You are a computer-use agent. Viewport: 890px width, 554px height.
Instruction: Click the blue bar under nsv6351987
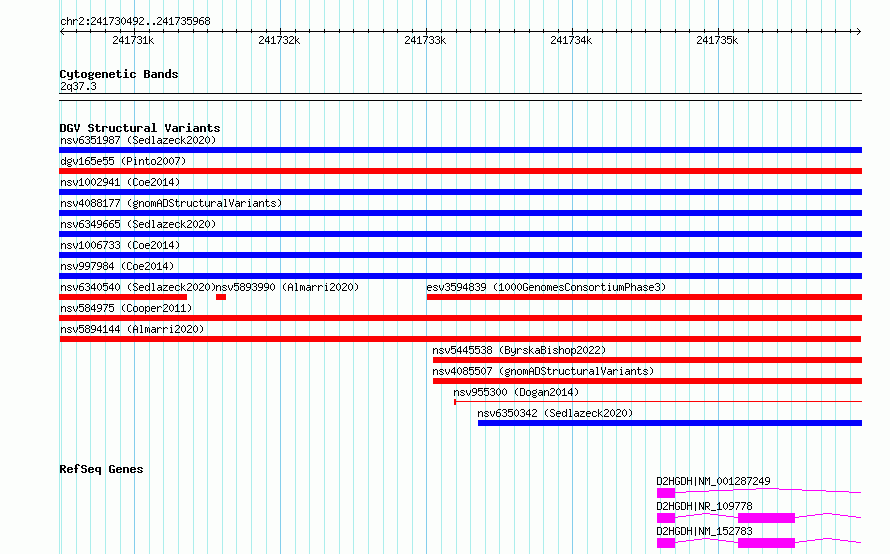point(460,150)
